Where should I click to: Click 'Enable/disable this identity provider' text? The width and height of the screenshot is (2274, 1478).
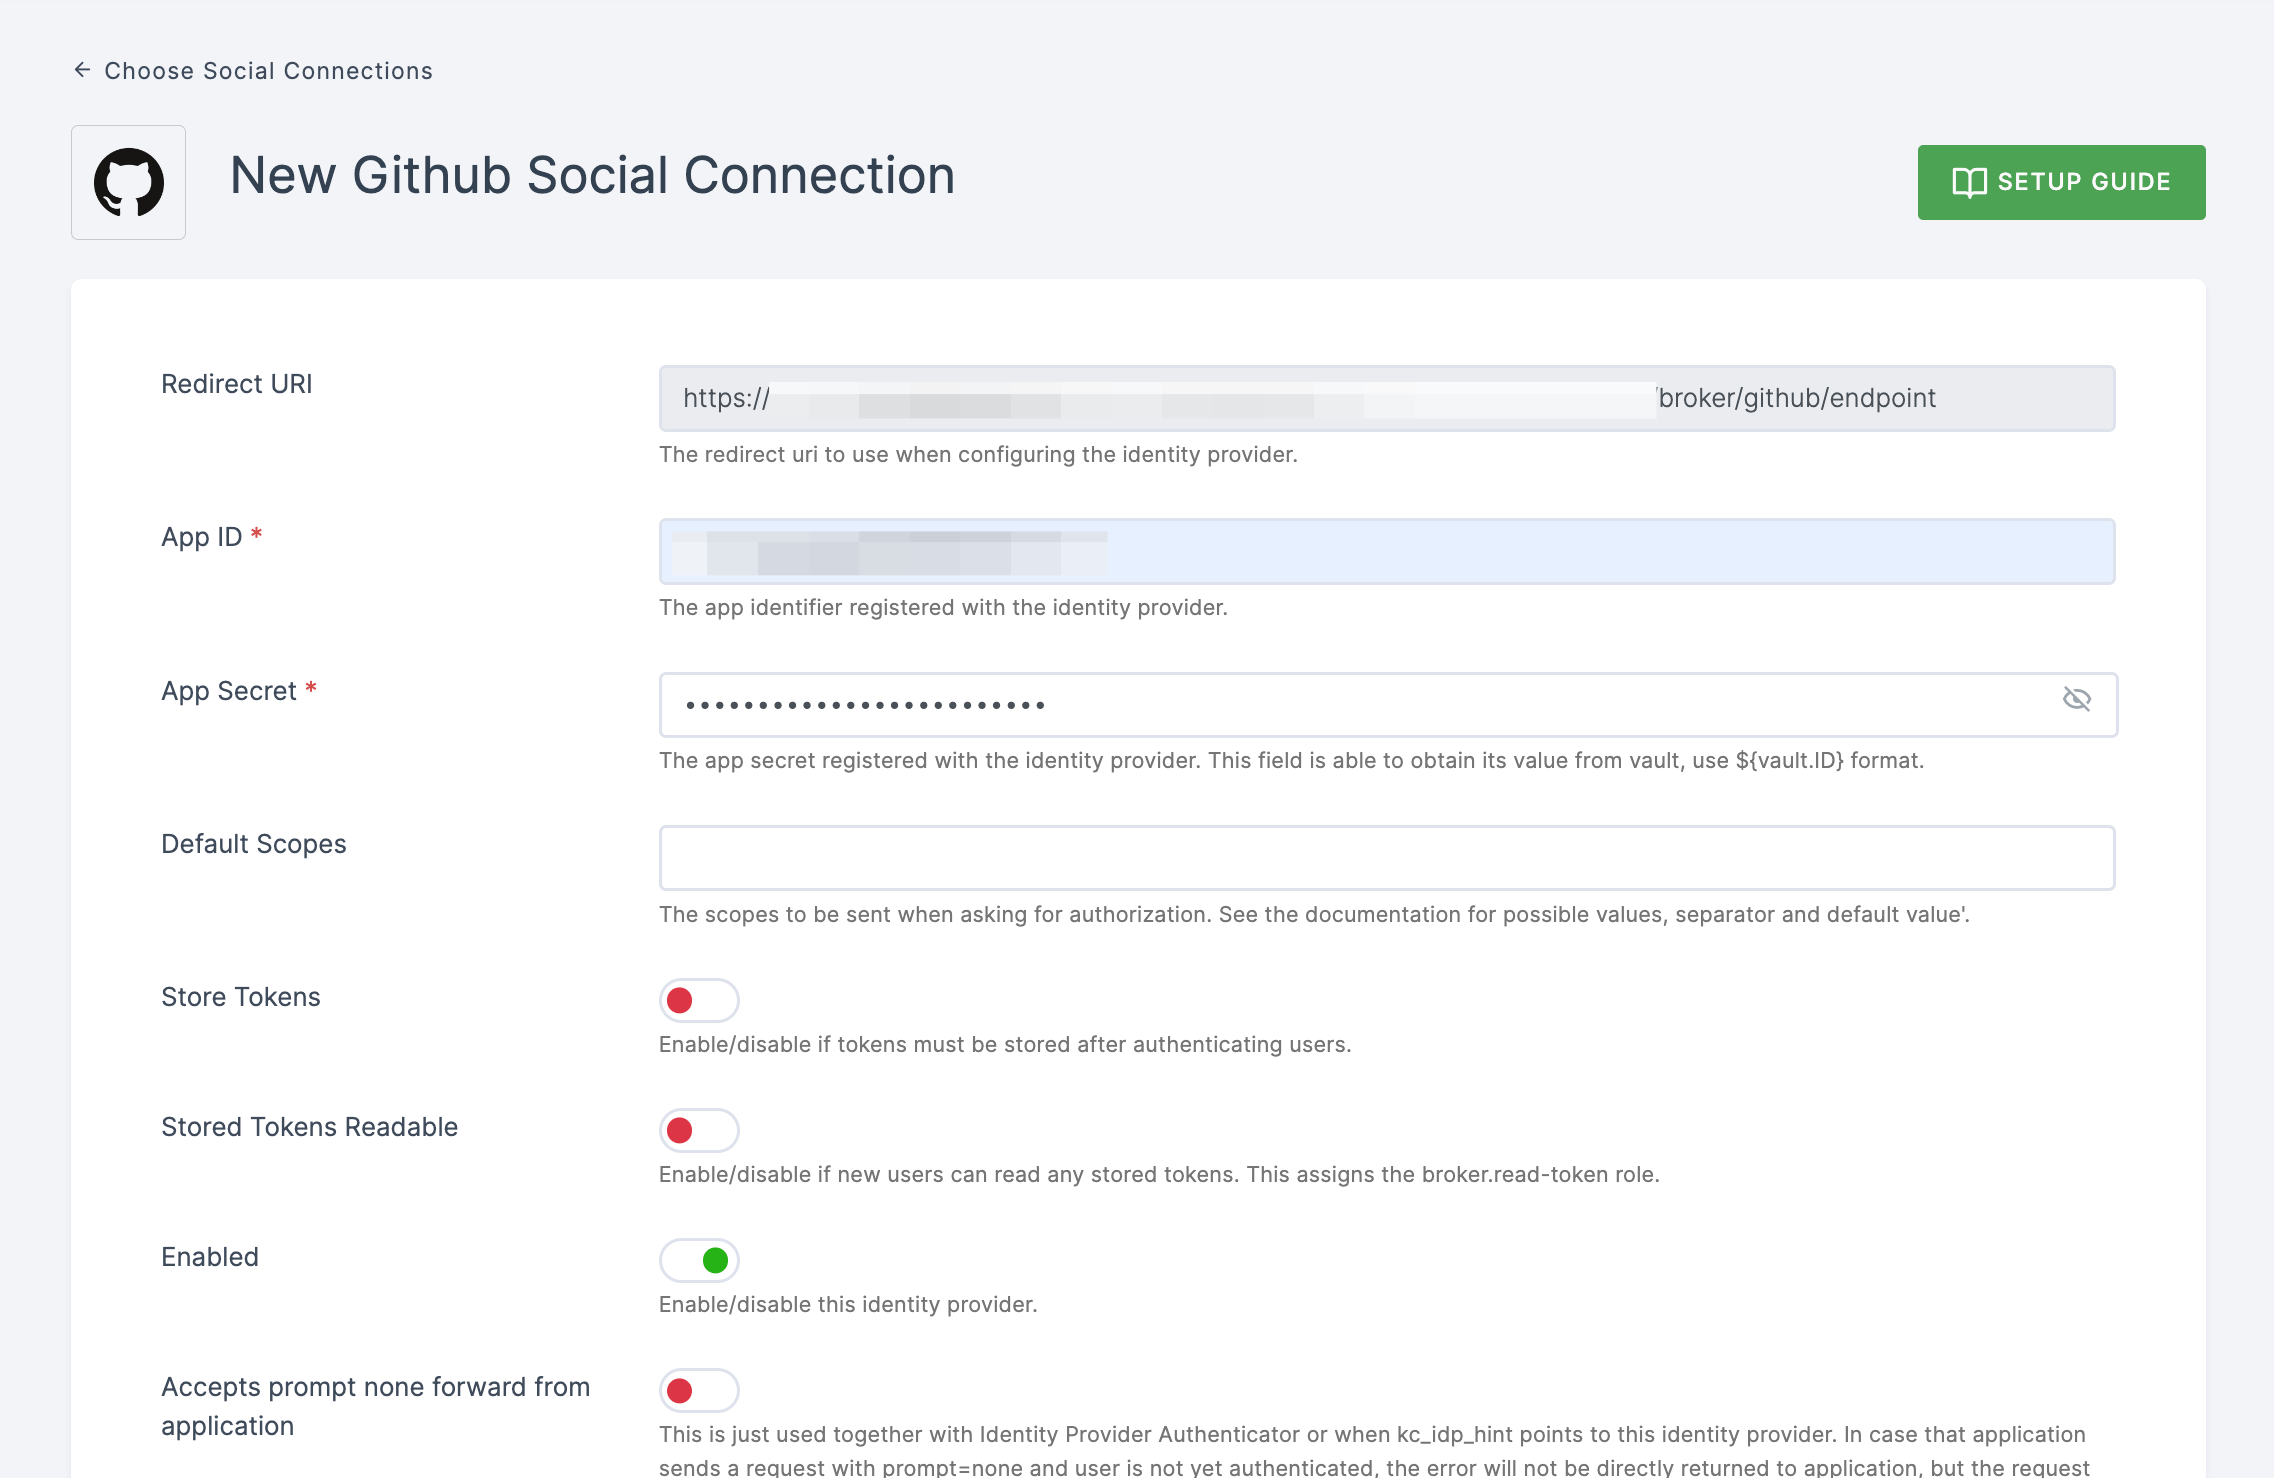click(848, 1304)
